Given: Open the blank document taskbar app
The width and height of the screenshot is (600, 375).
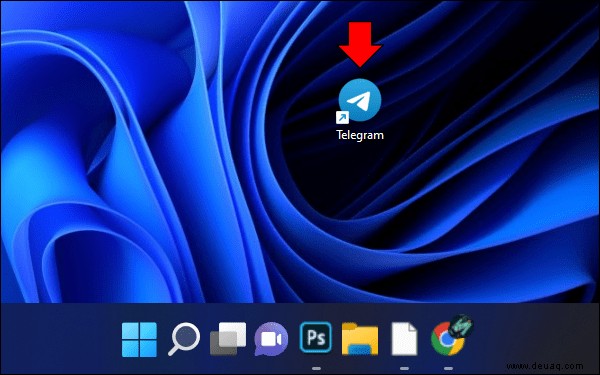Looking at the screenshot, I should coord(404,339).
